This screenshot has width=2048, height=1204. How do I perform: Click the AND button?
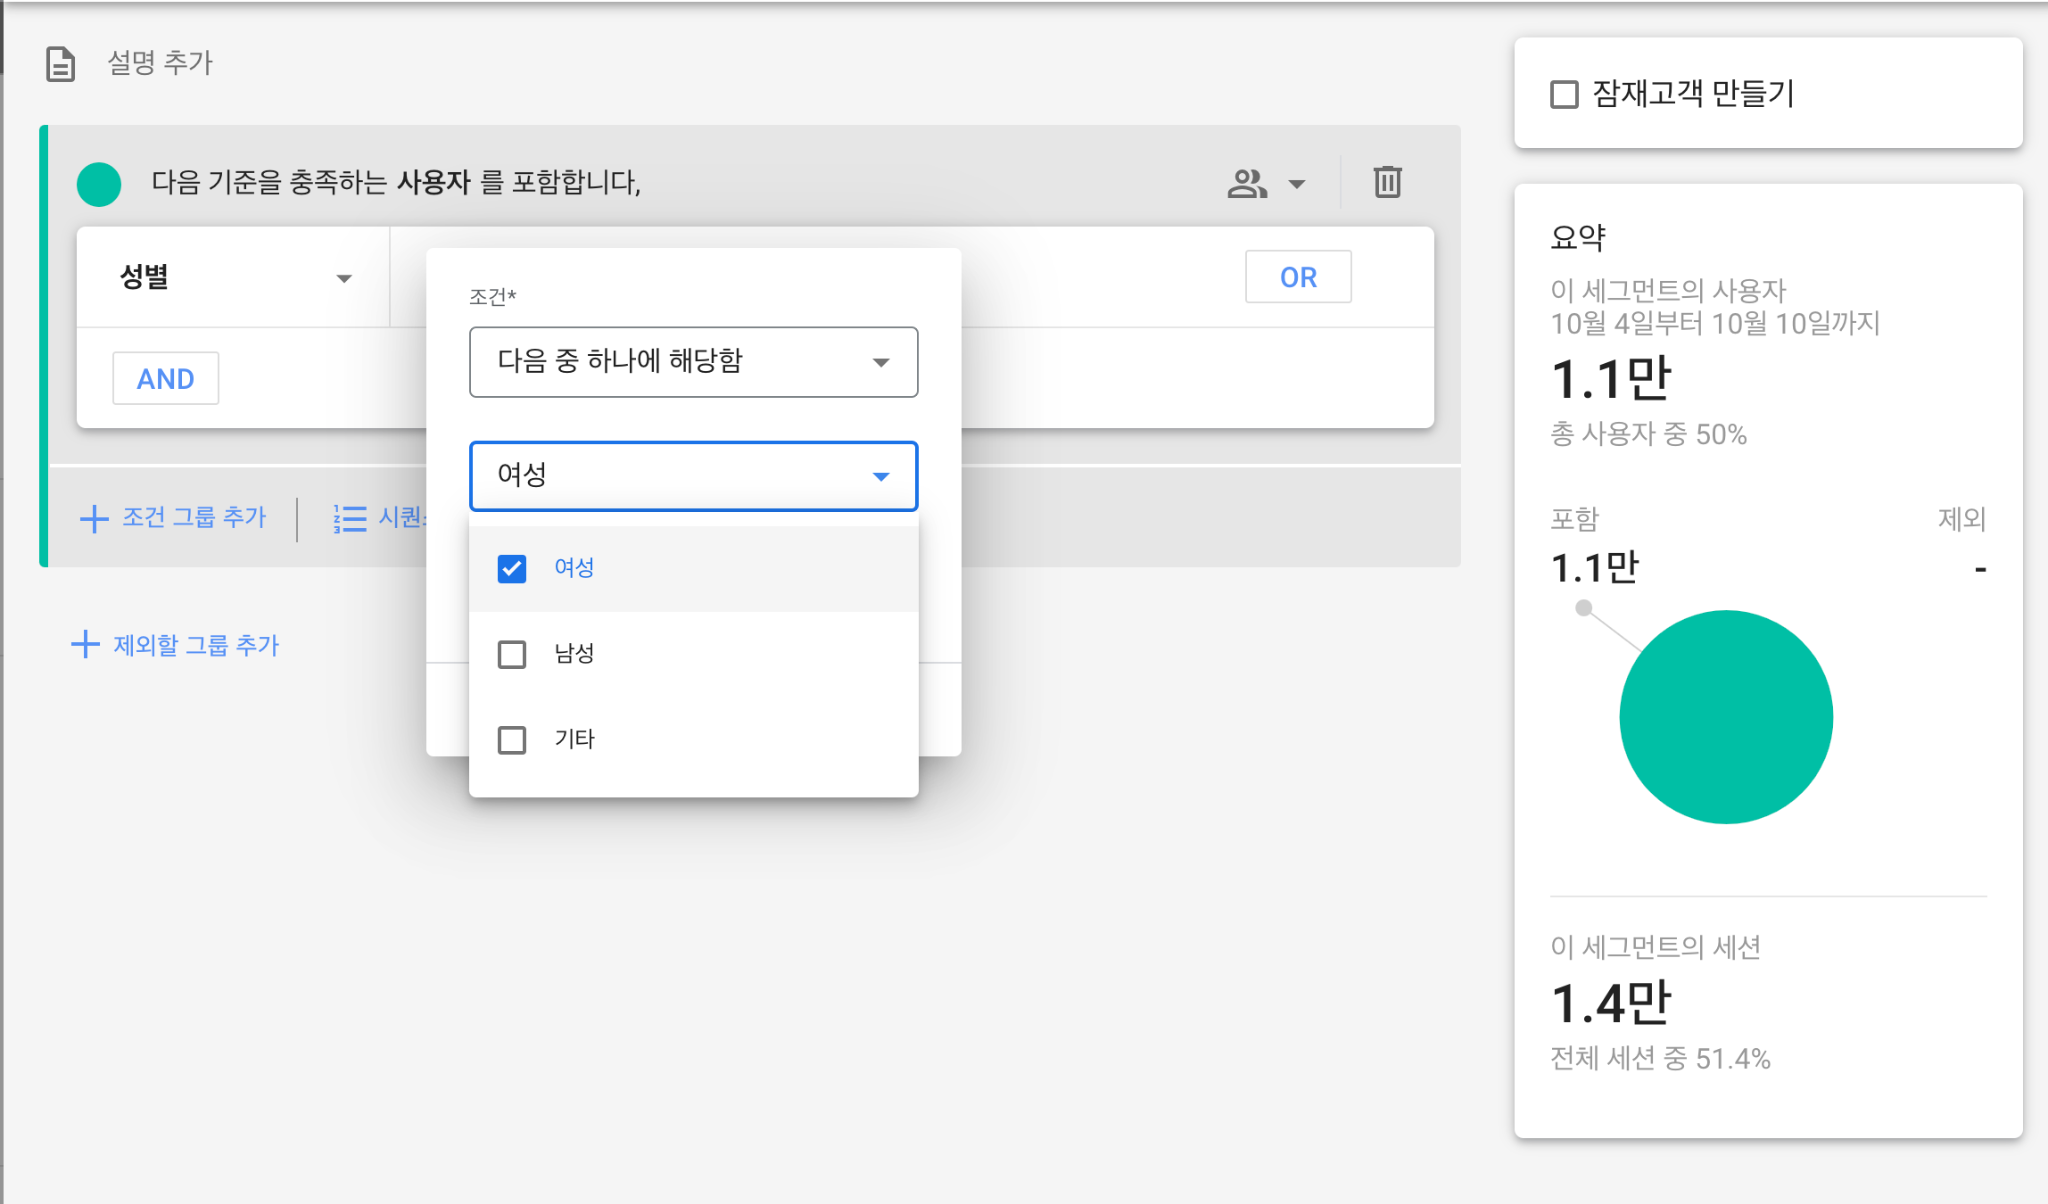(166, 379)
